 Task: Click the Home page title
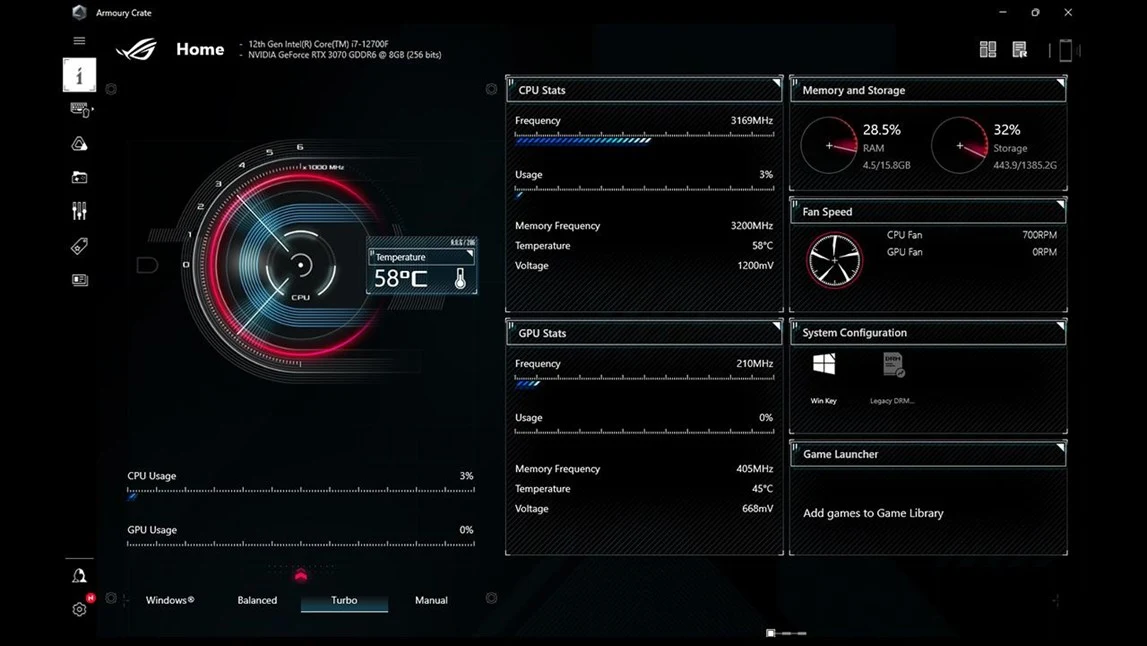(x=200, y=49)
